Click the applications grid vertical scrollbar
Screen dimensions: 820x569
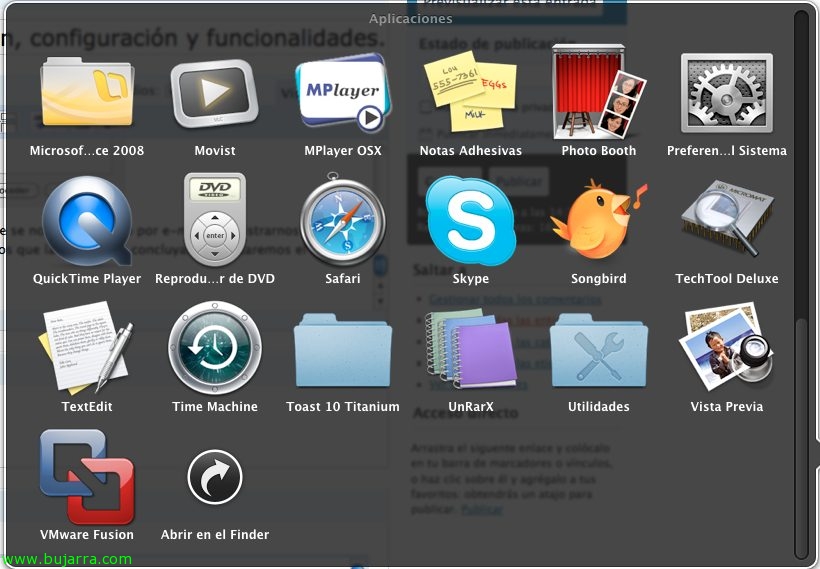(x=800, y=430)
